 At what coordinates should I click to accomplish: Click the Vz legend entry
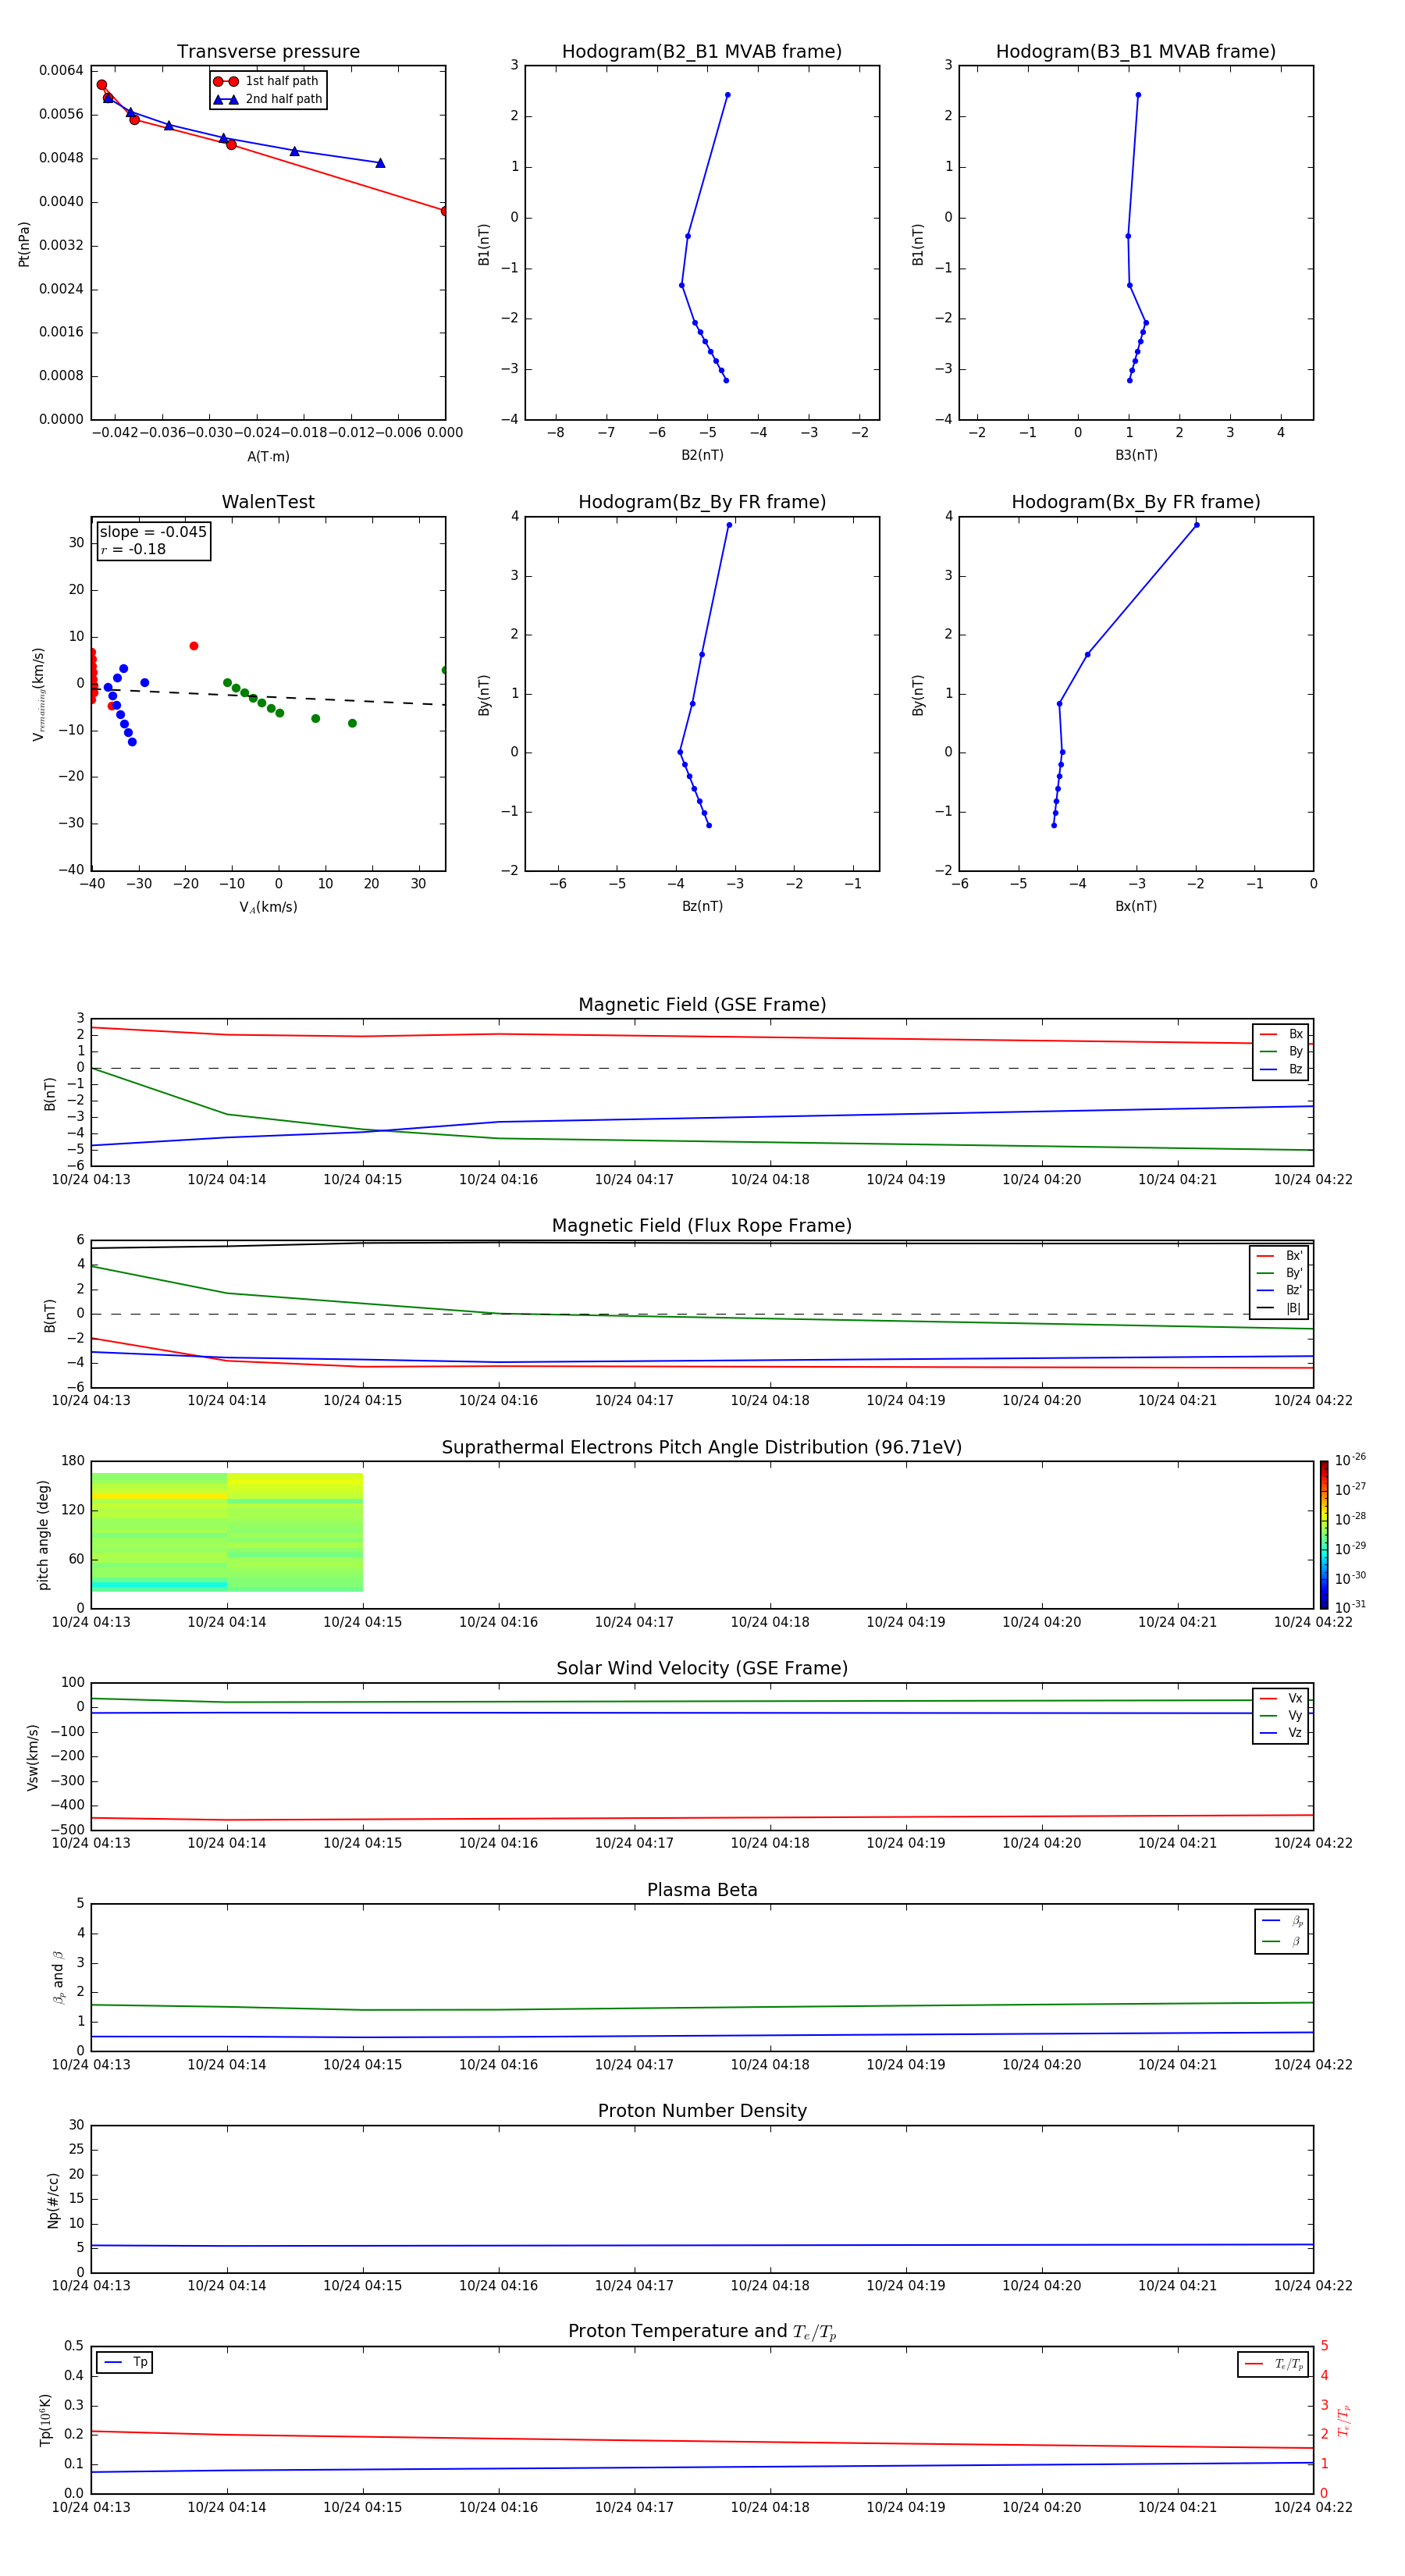[x=1281, y=1733]
